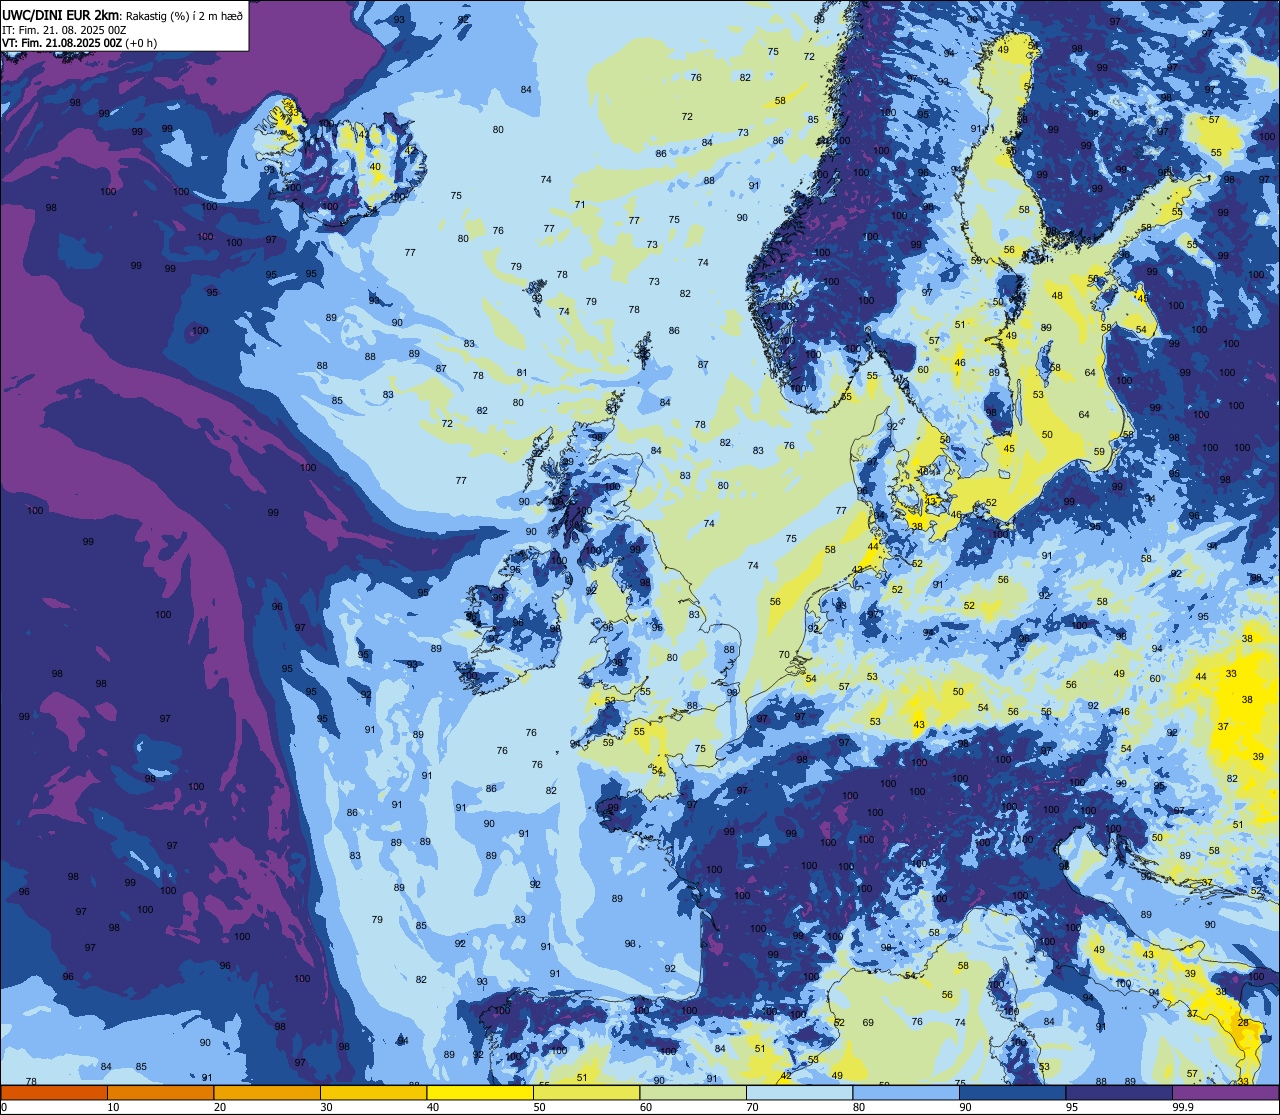The image size is (1280, 1115).
Task: Select the 95–99.9% dark navy legend swatch
Action: (1119, 1092)
